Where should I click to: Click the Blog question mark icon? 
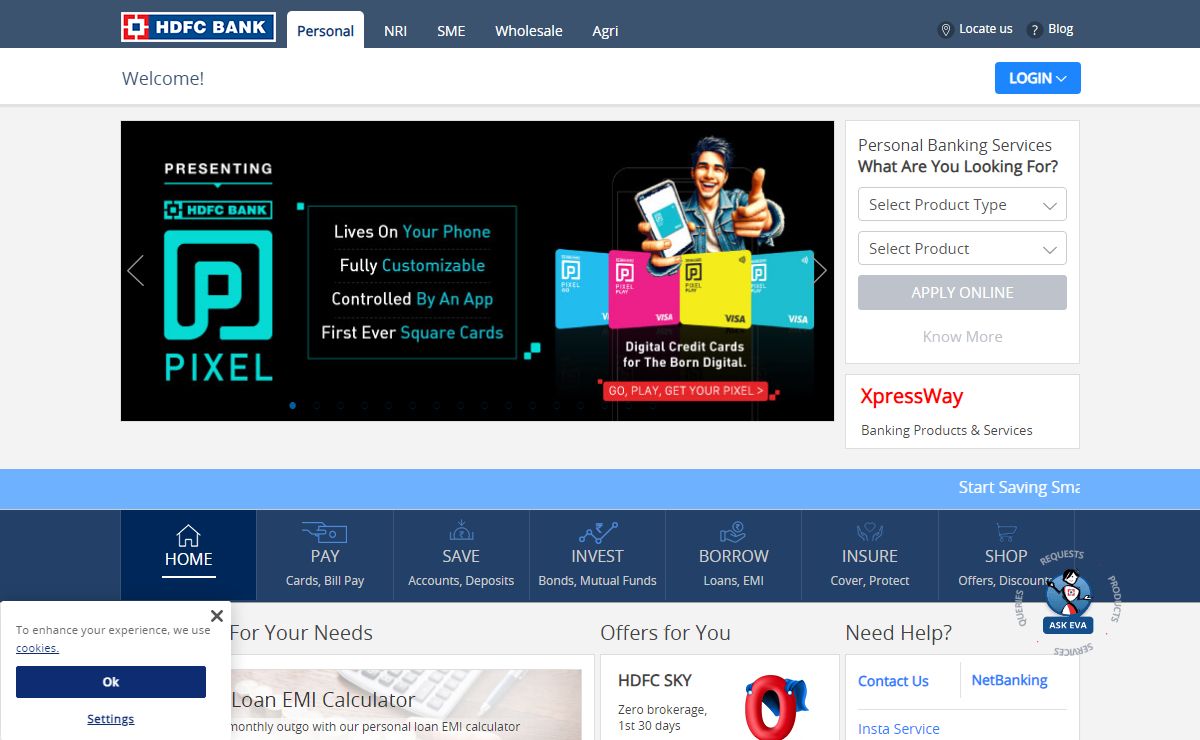point(1035,30)
